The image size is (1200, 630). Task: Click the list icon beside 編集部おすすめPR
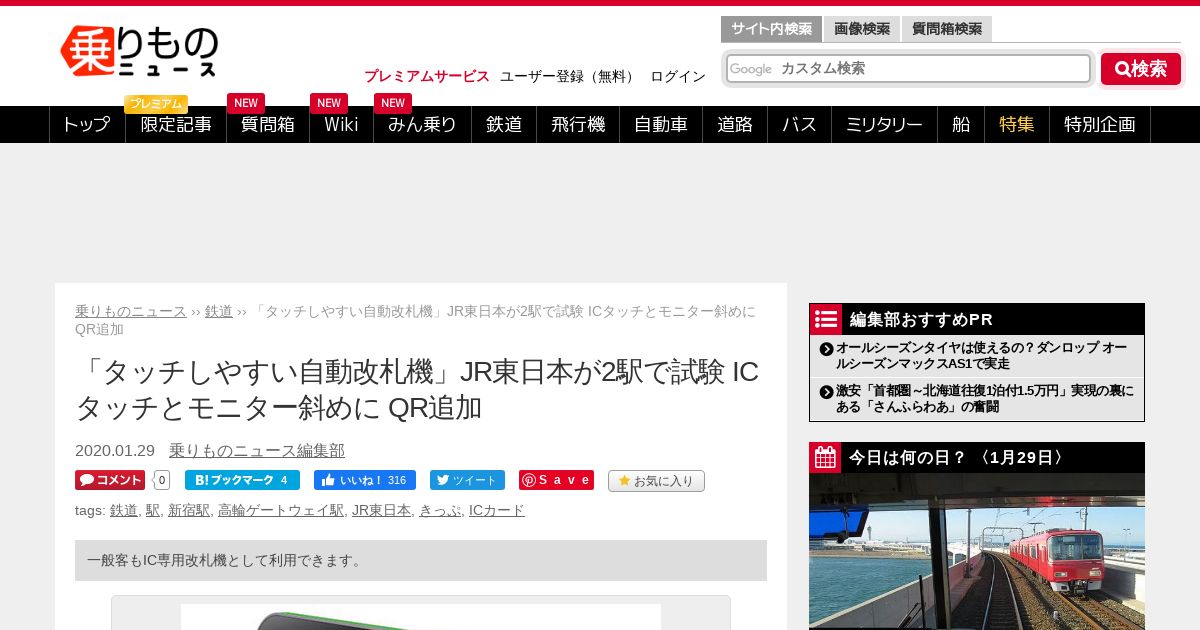[826, 319]
